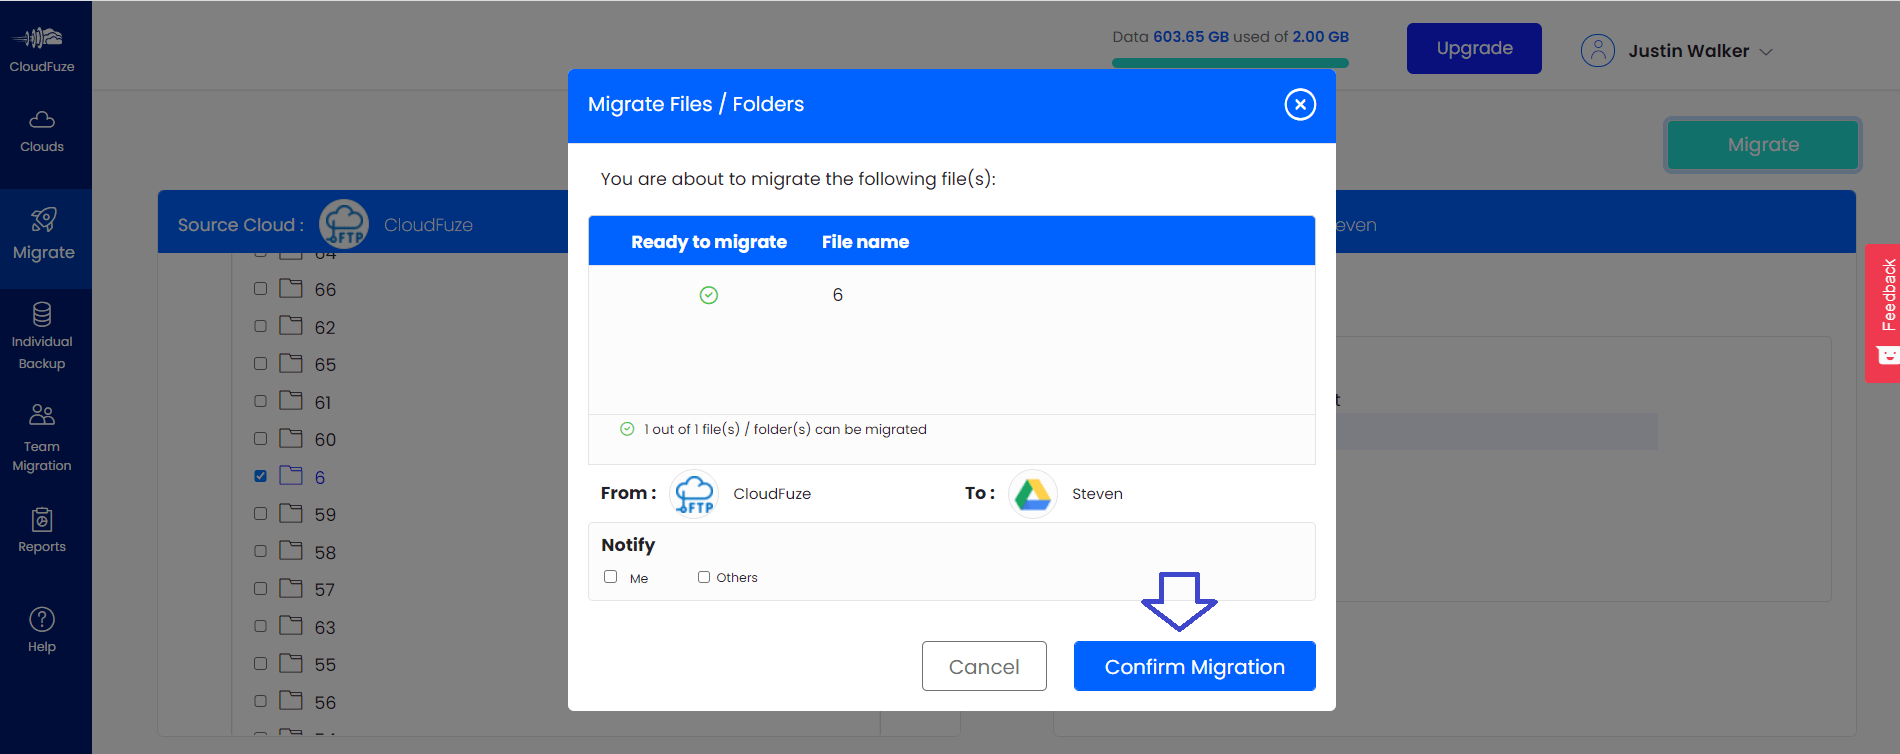Open the Clouds sidebar section

pyautogui.click(x=42, y=132)
